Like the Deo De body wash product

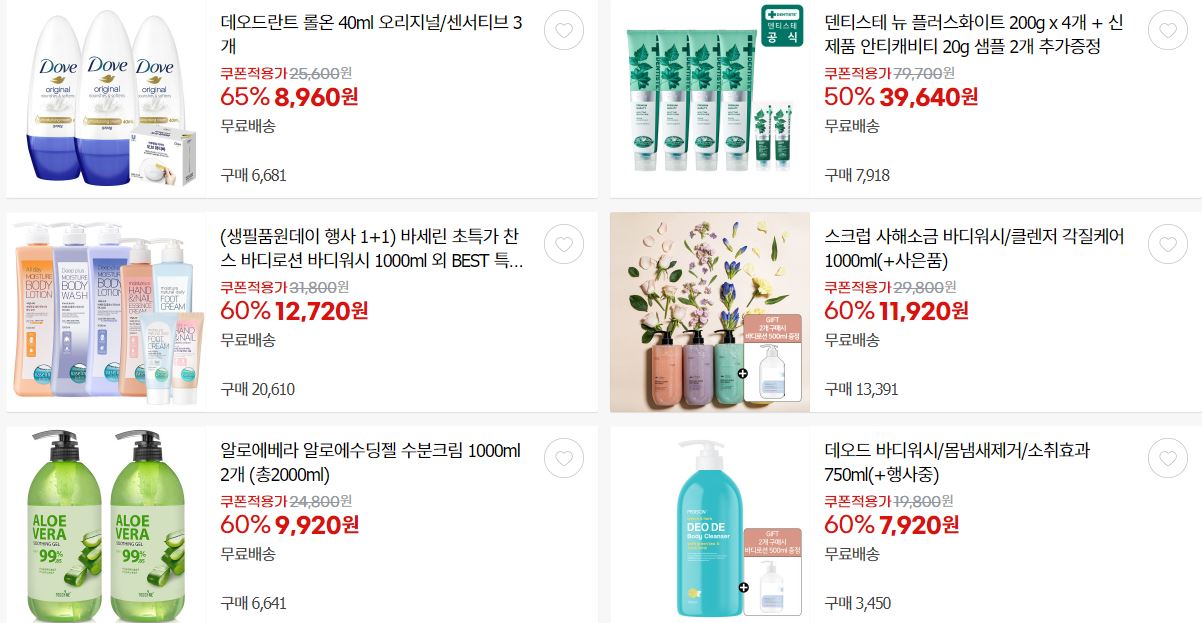pyautogui.click(x=1168, y=458)
